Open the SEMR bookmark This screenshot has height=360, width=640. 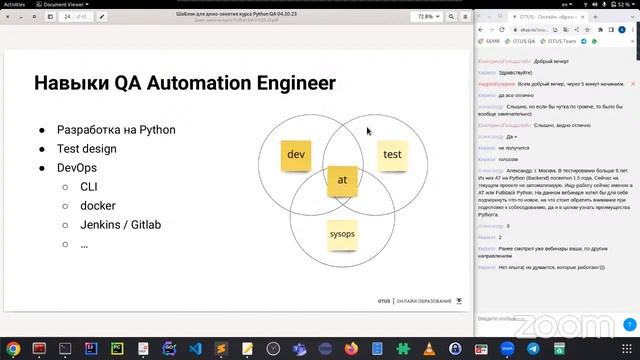[x=489, y=41]
